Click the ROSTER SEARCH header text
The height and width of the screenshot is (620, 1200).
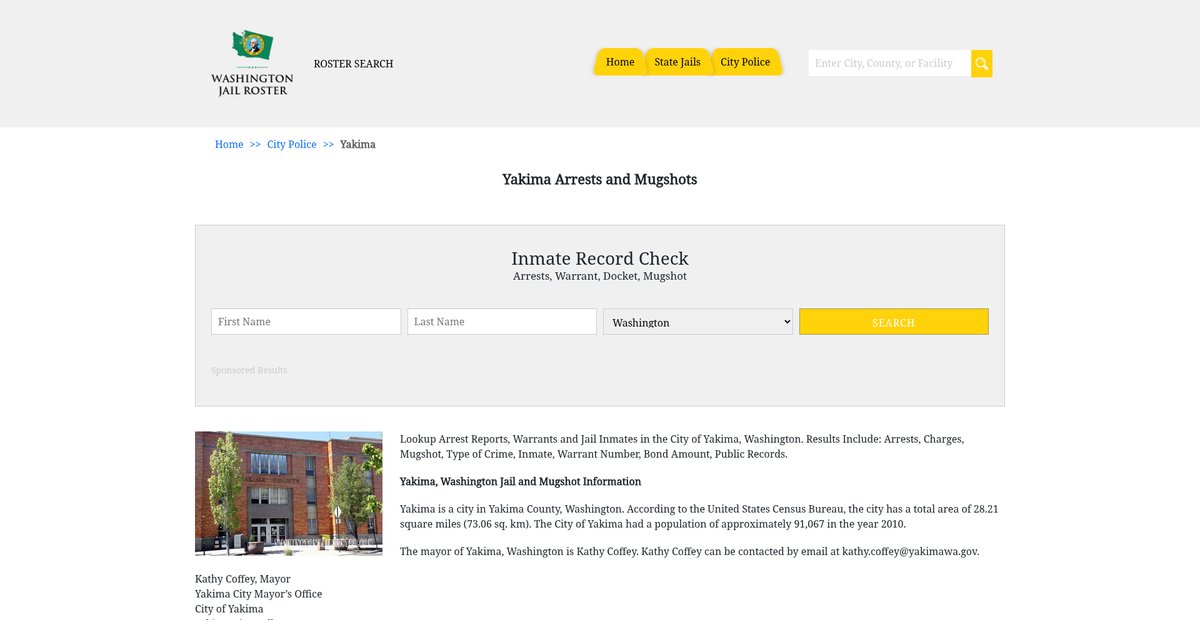point(353,64)
